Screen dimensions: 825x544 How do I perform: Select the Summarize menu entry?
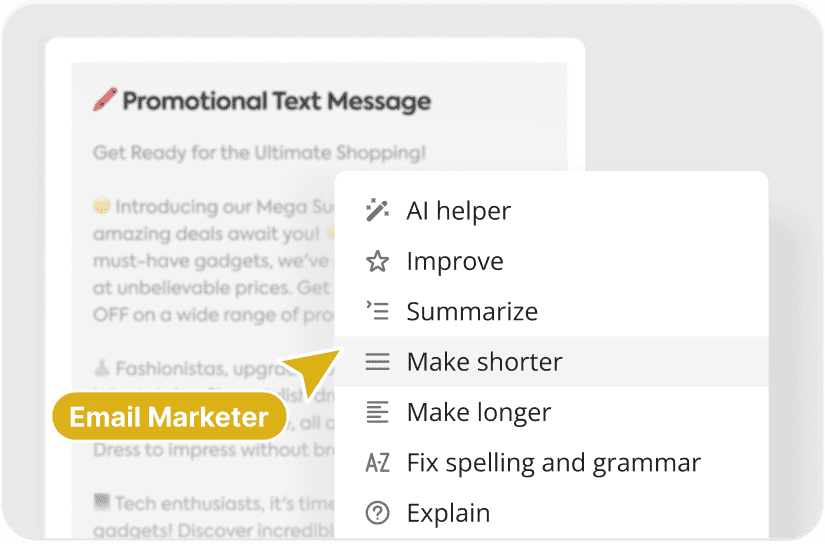(472, 311)
